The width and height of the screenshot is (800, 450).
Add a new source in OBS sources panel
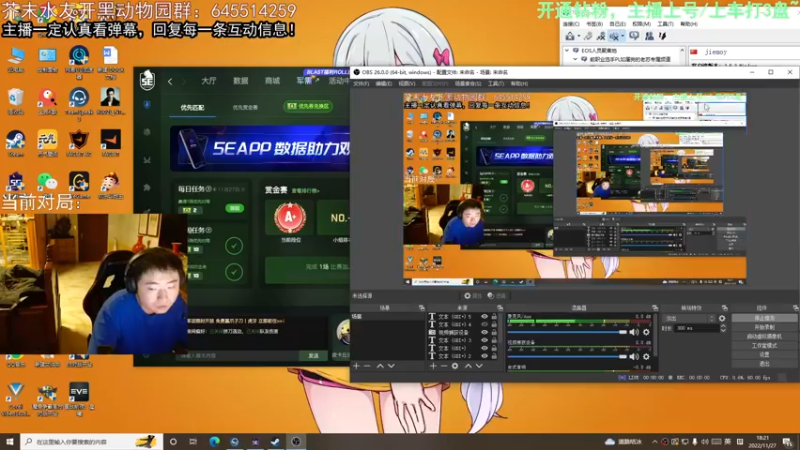433,366
